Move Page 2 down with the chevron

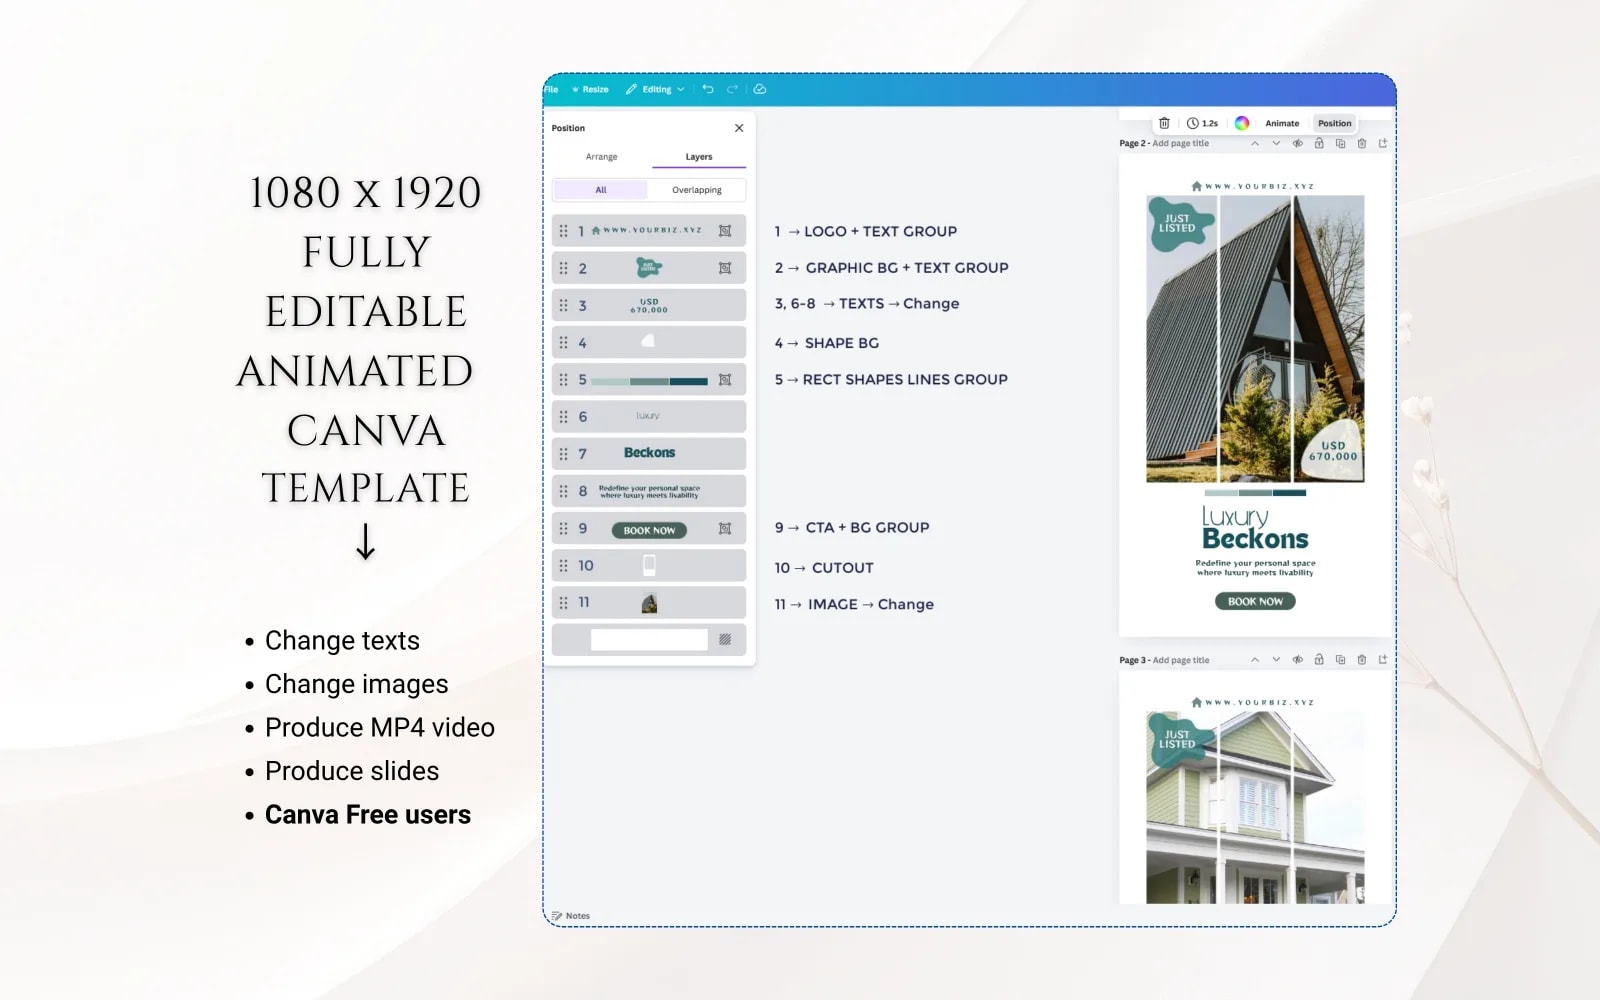(x=1276, y=143)
